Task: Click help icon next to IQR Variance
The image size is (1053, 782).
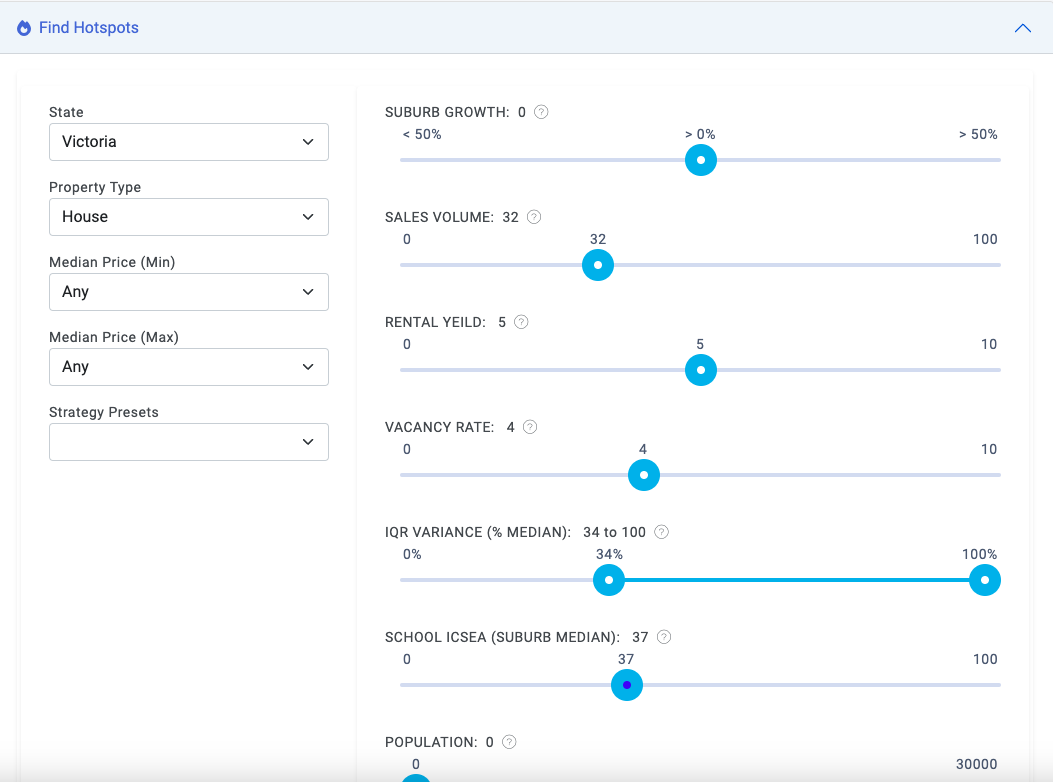Action: point(661,532)
